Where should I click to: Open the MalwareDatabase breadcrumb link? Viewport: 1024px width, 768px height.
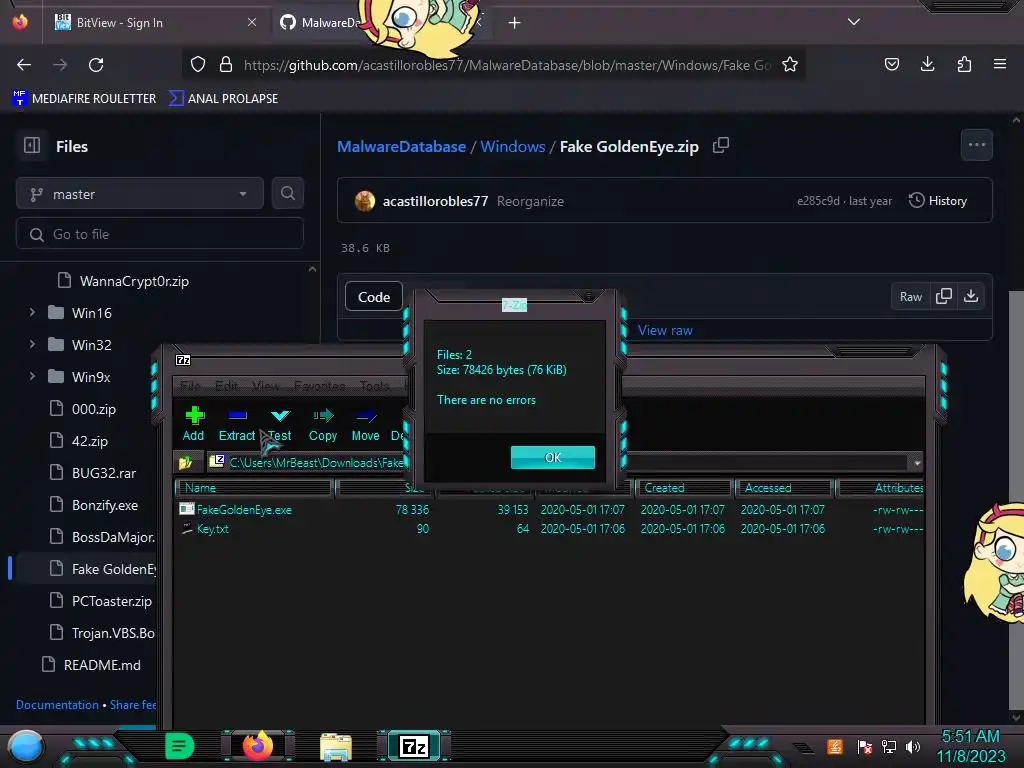point(401,146)
